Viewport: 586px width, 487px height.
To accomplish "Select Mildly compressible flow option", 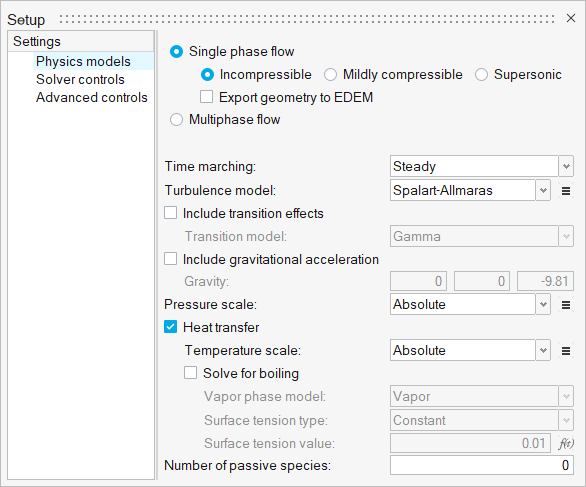I will coord(330,75).
